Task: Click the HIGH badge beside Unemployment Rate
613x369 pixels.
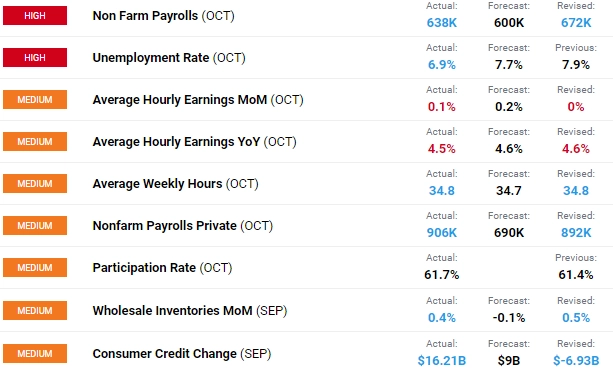Action: 35,57
